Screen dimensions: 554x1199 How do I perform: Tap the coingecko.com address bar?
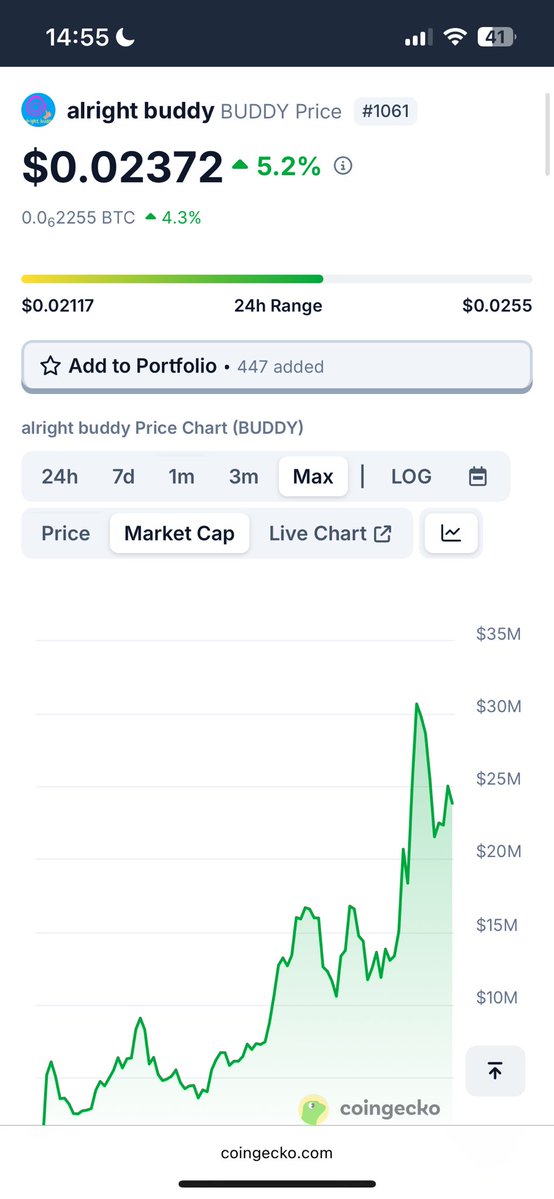click(x=277, y=1152)
